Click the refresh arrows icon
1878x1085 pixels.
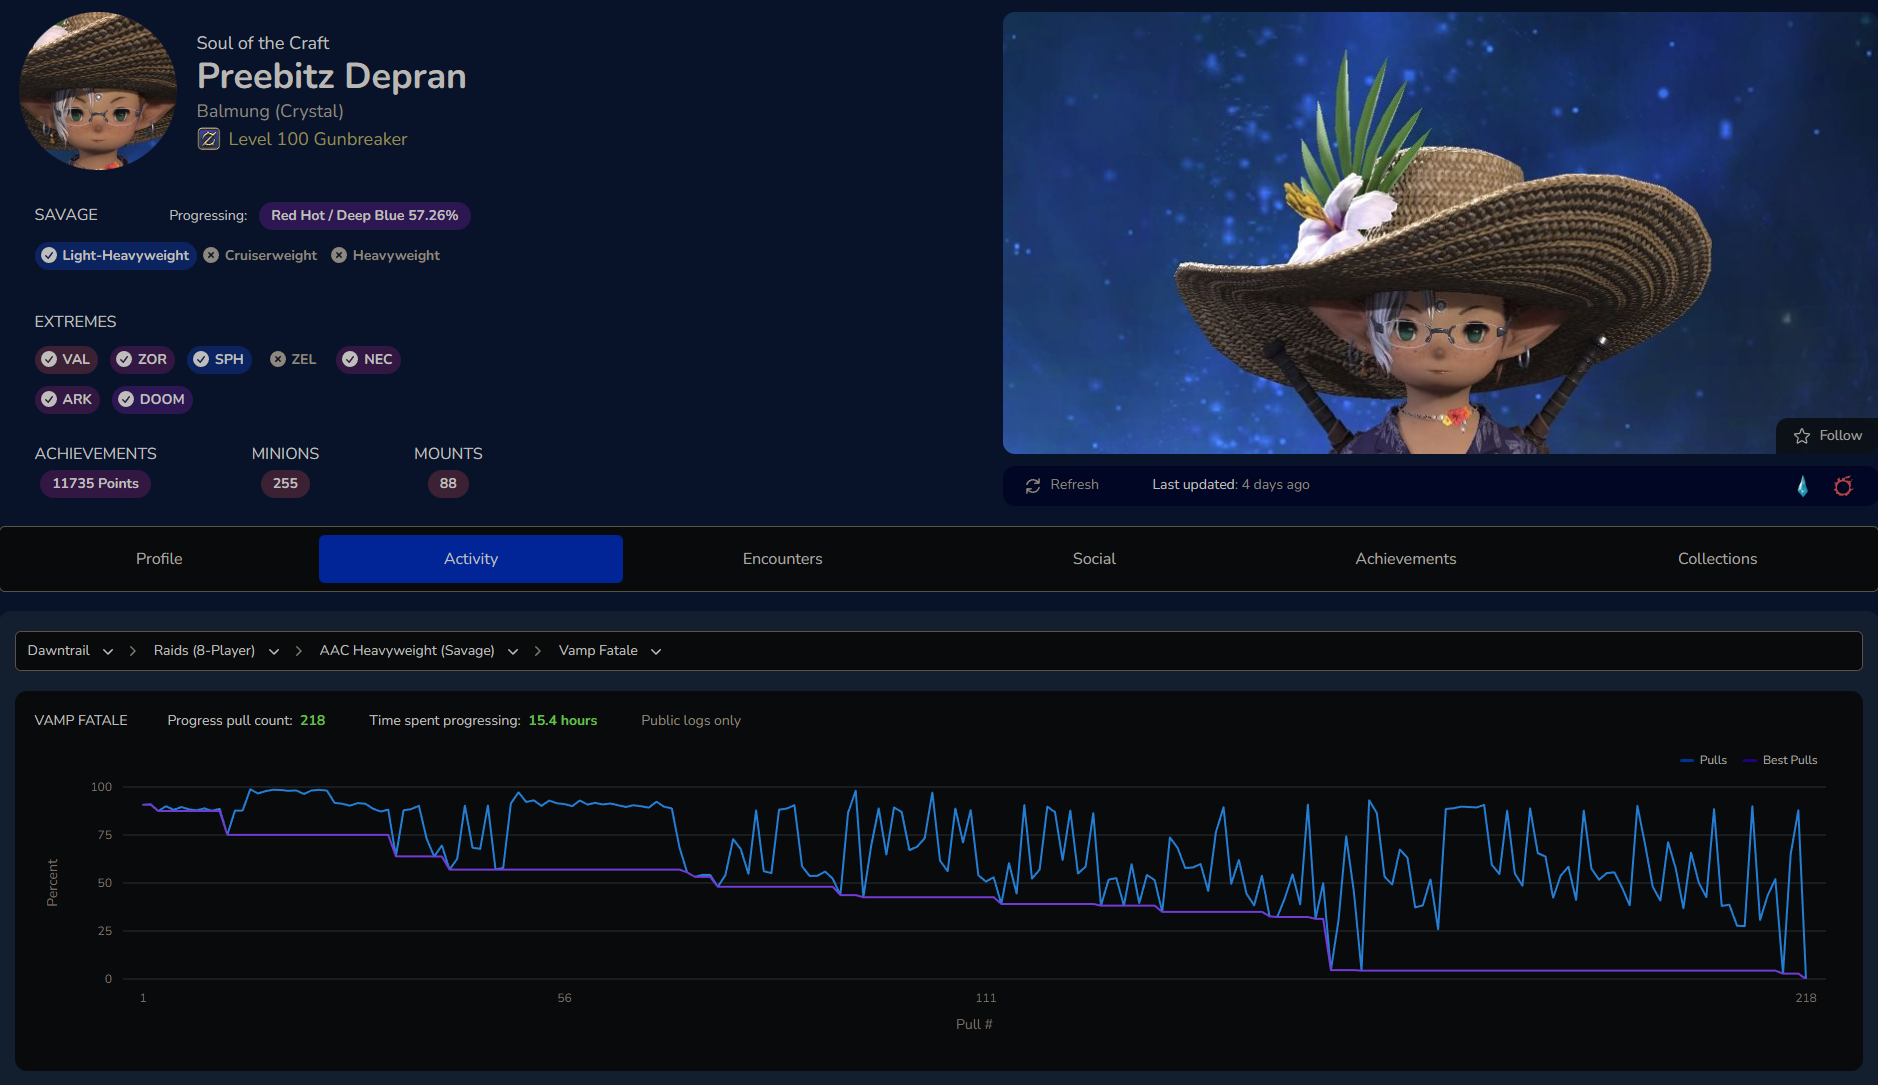[x=1033, y=485]
